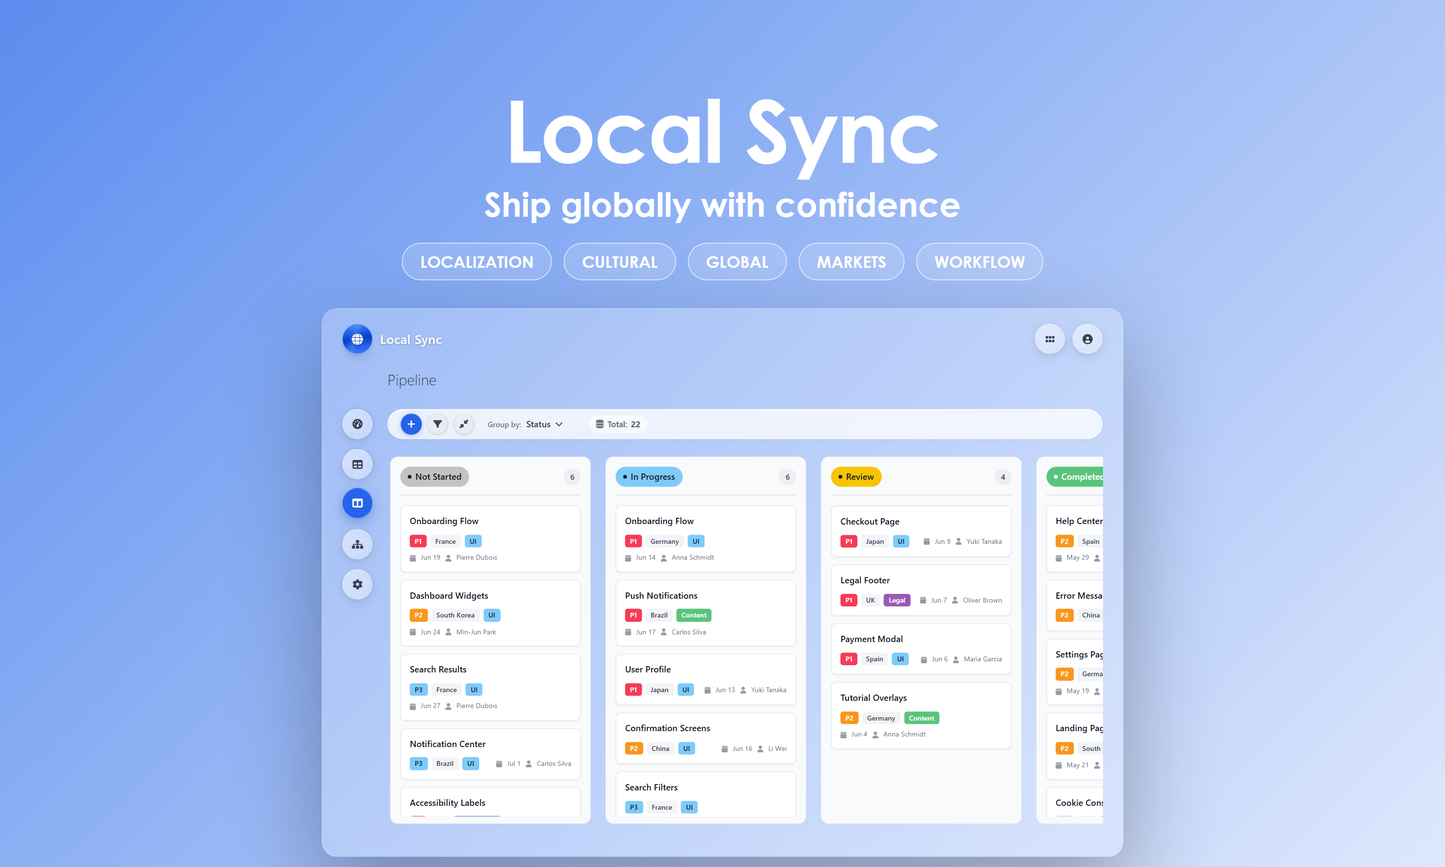The height and width of the screenshot is (867, 1445).
Task: Click calendar icon on User Profile card
Action: pyautogui.click(x=708, y=690)
